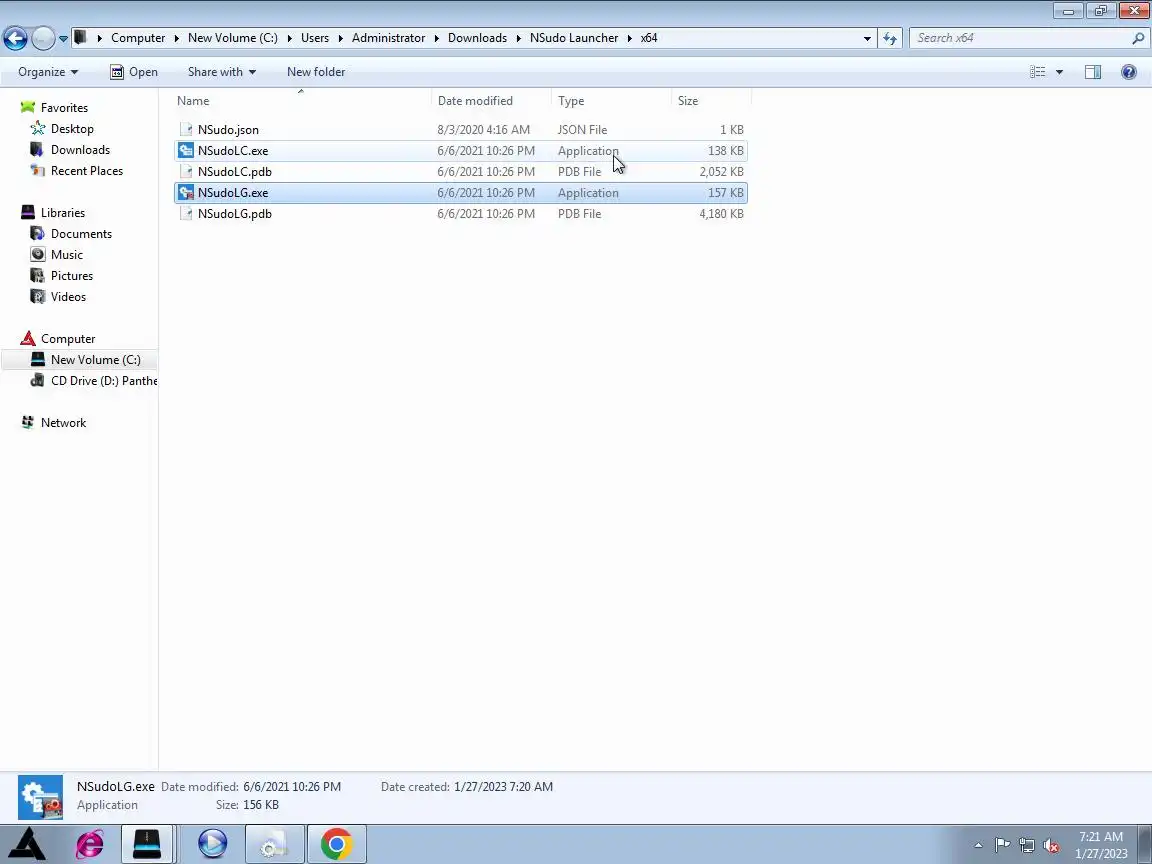This screenshot has width=1152, height=864.
Task: Sort by the Size column header
Action: [x=711, y=101]
